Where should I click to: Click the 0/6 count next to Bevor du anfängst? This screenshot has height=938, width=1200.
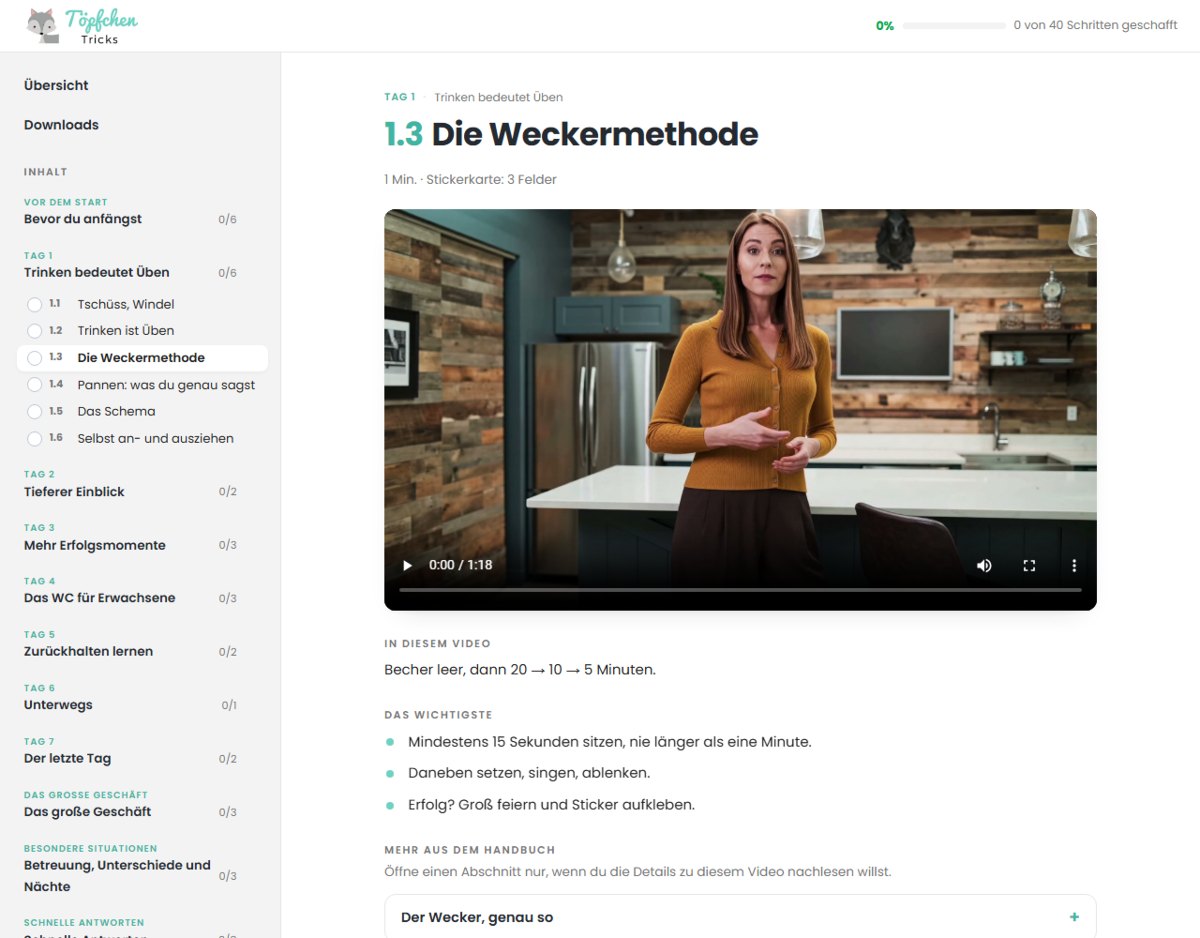coord(227,219)
